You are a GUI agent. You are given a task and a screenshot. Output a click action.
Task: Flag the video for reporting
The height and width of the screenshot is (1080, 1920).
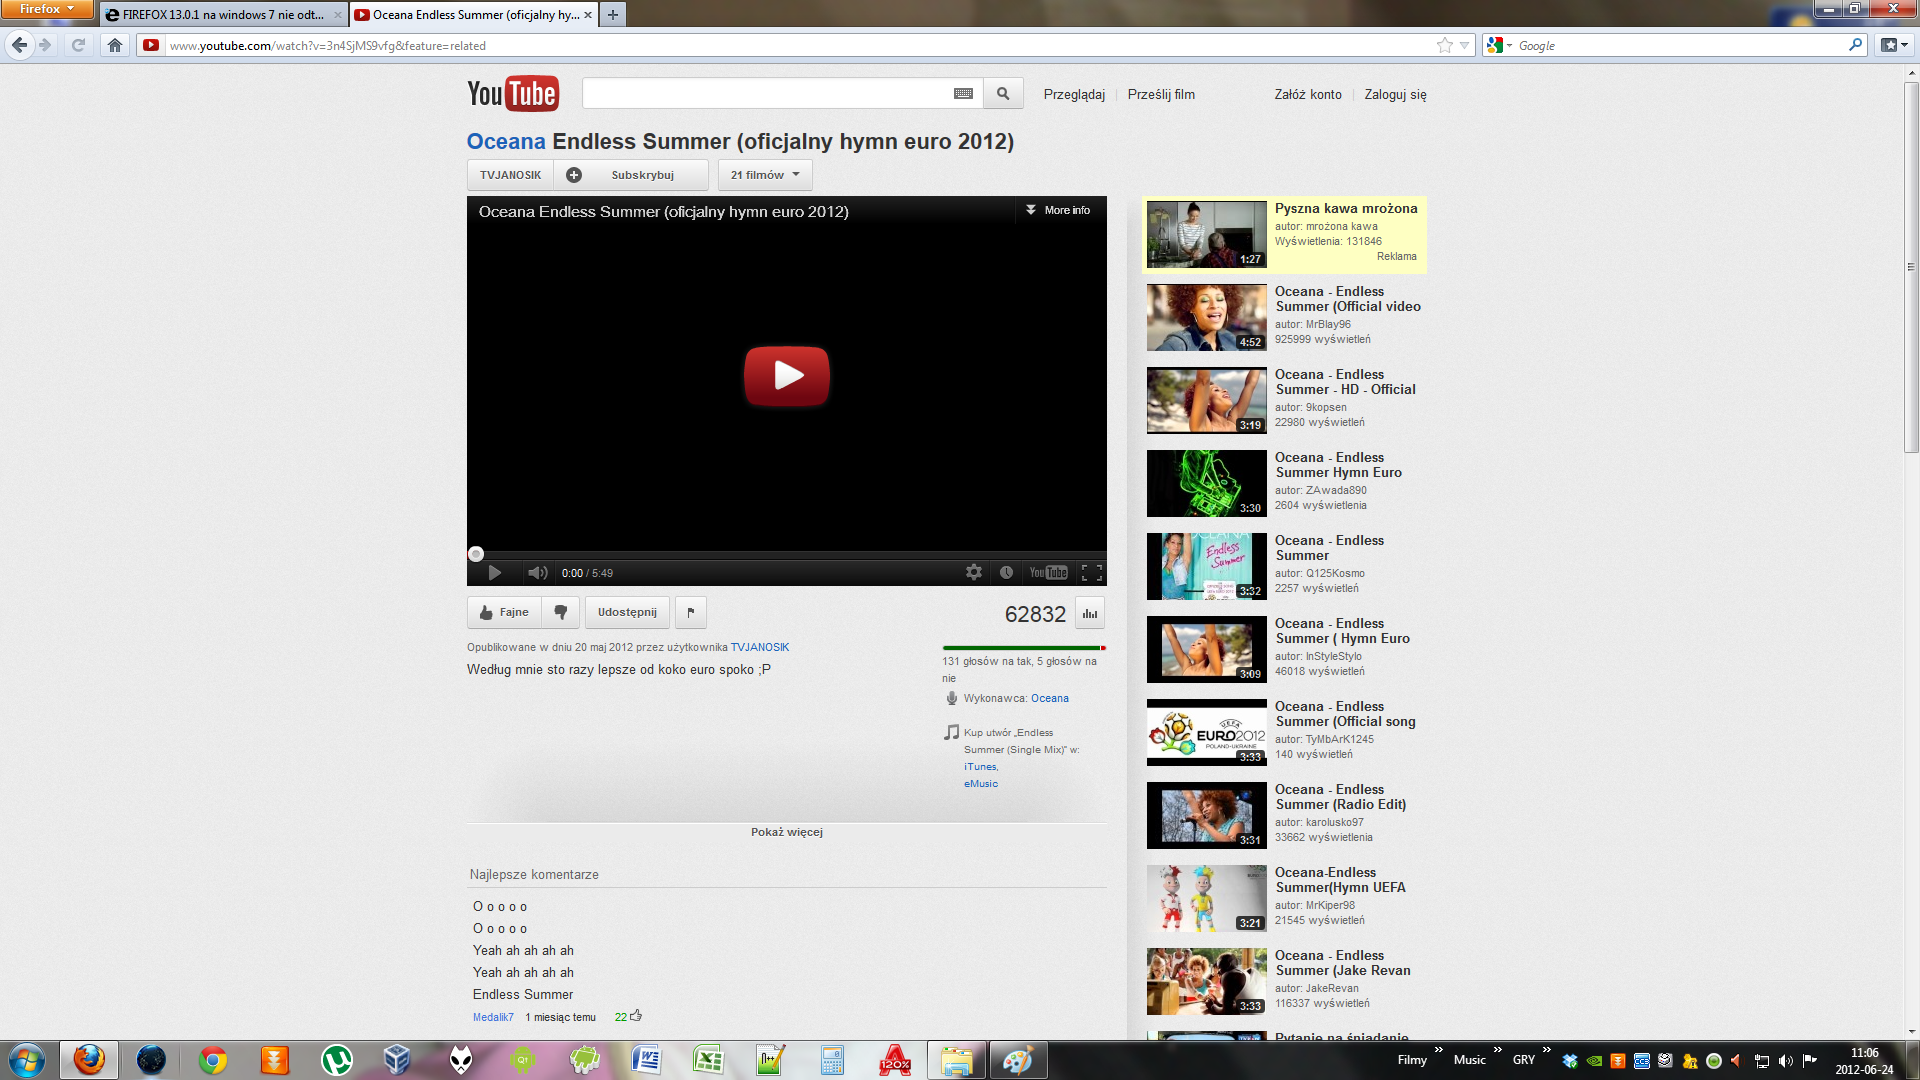[690, 612]
